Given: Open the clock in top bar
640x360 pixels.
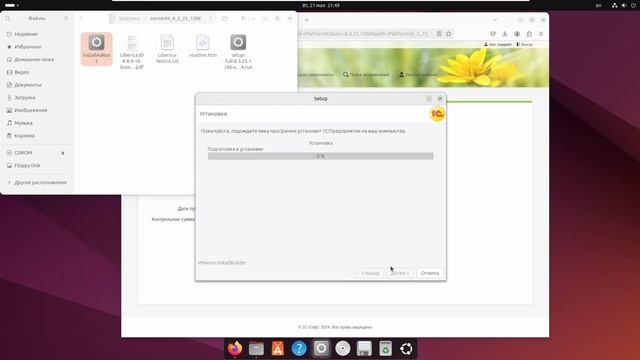Looking at the screenshot, I should [x=321, y=5].
